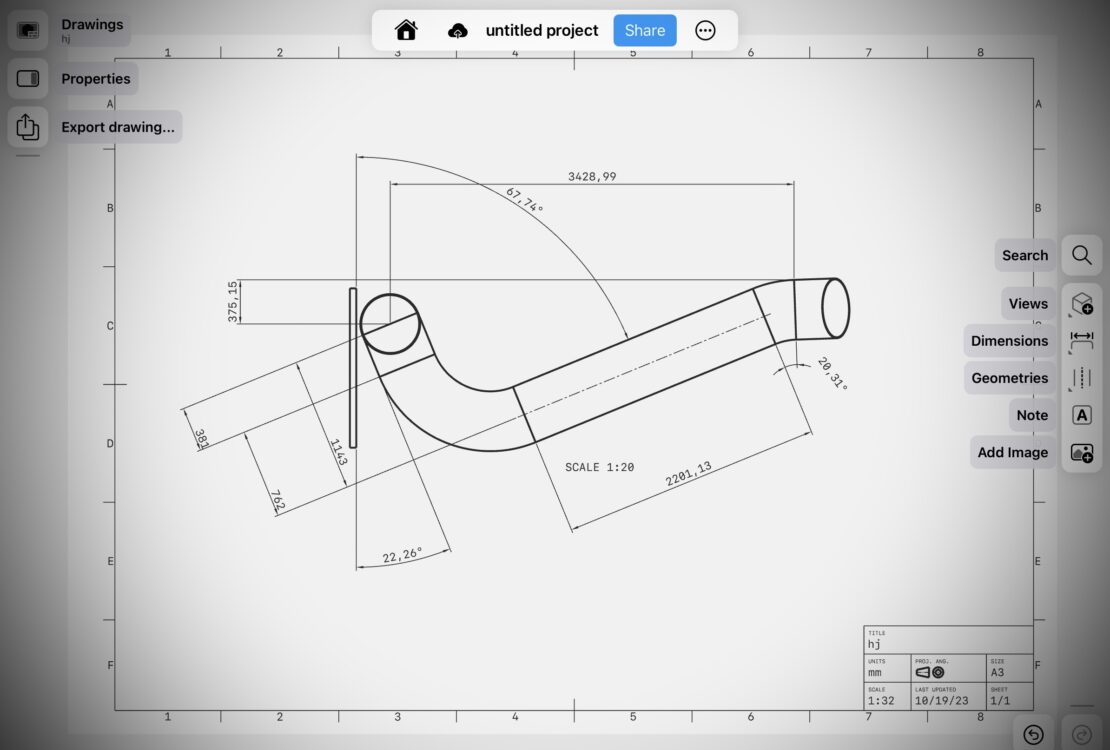Screen dimensions: 1110x750
Task: Open the more options ellipsis menu
Action: click(705, 30)
